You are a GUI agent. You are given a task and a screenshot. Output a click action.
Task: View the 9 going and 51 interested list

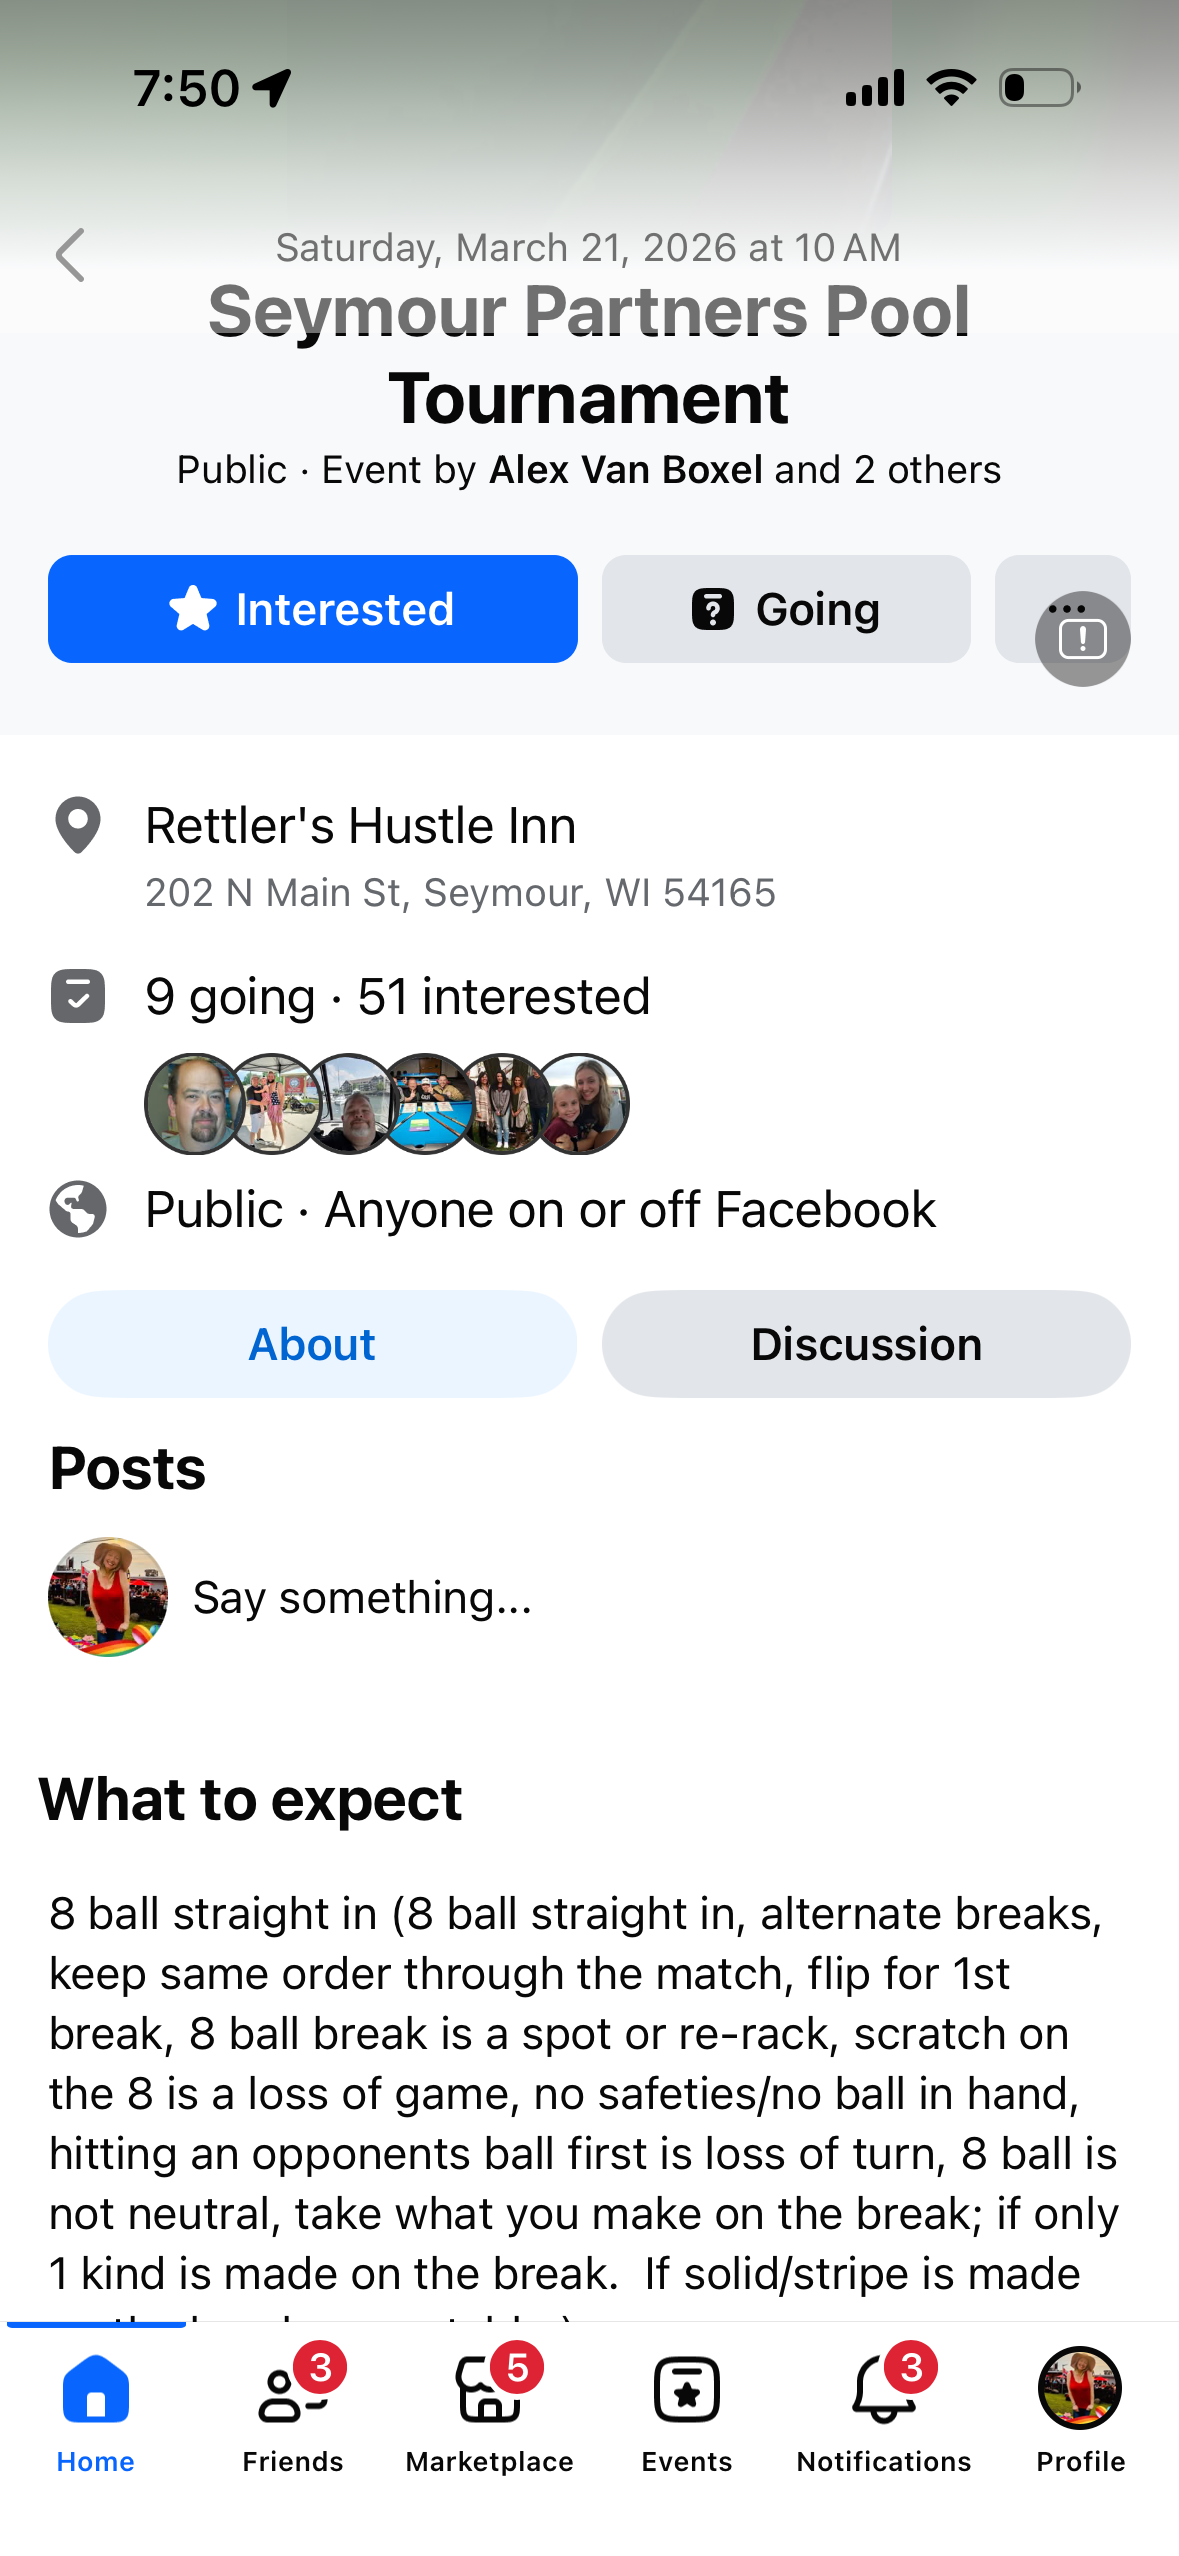click(397, 997)
